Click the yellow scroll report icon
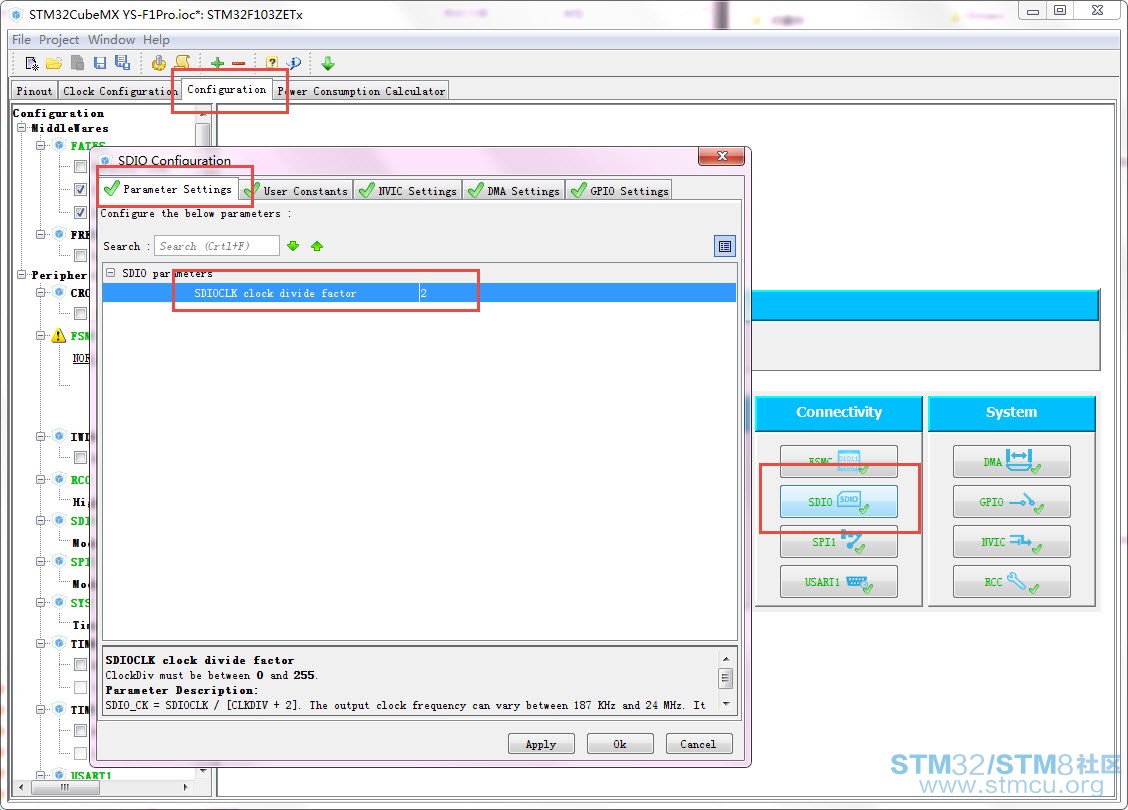The image size is (1128, 810). click(x=183, y=63)
